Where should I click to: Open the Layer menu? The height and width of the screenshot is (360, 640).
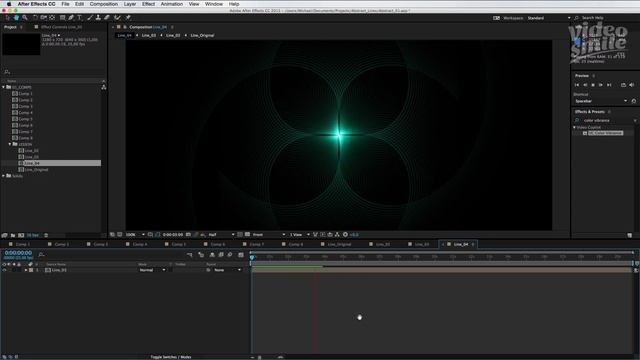pyautogui.click(x=130, y=4)
